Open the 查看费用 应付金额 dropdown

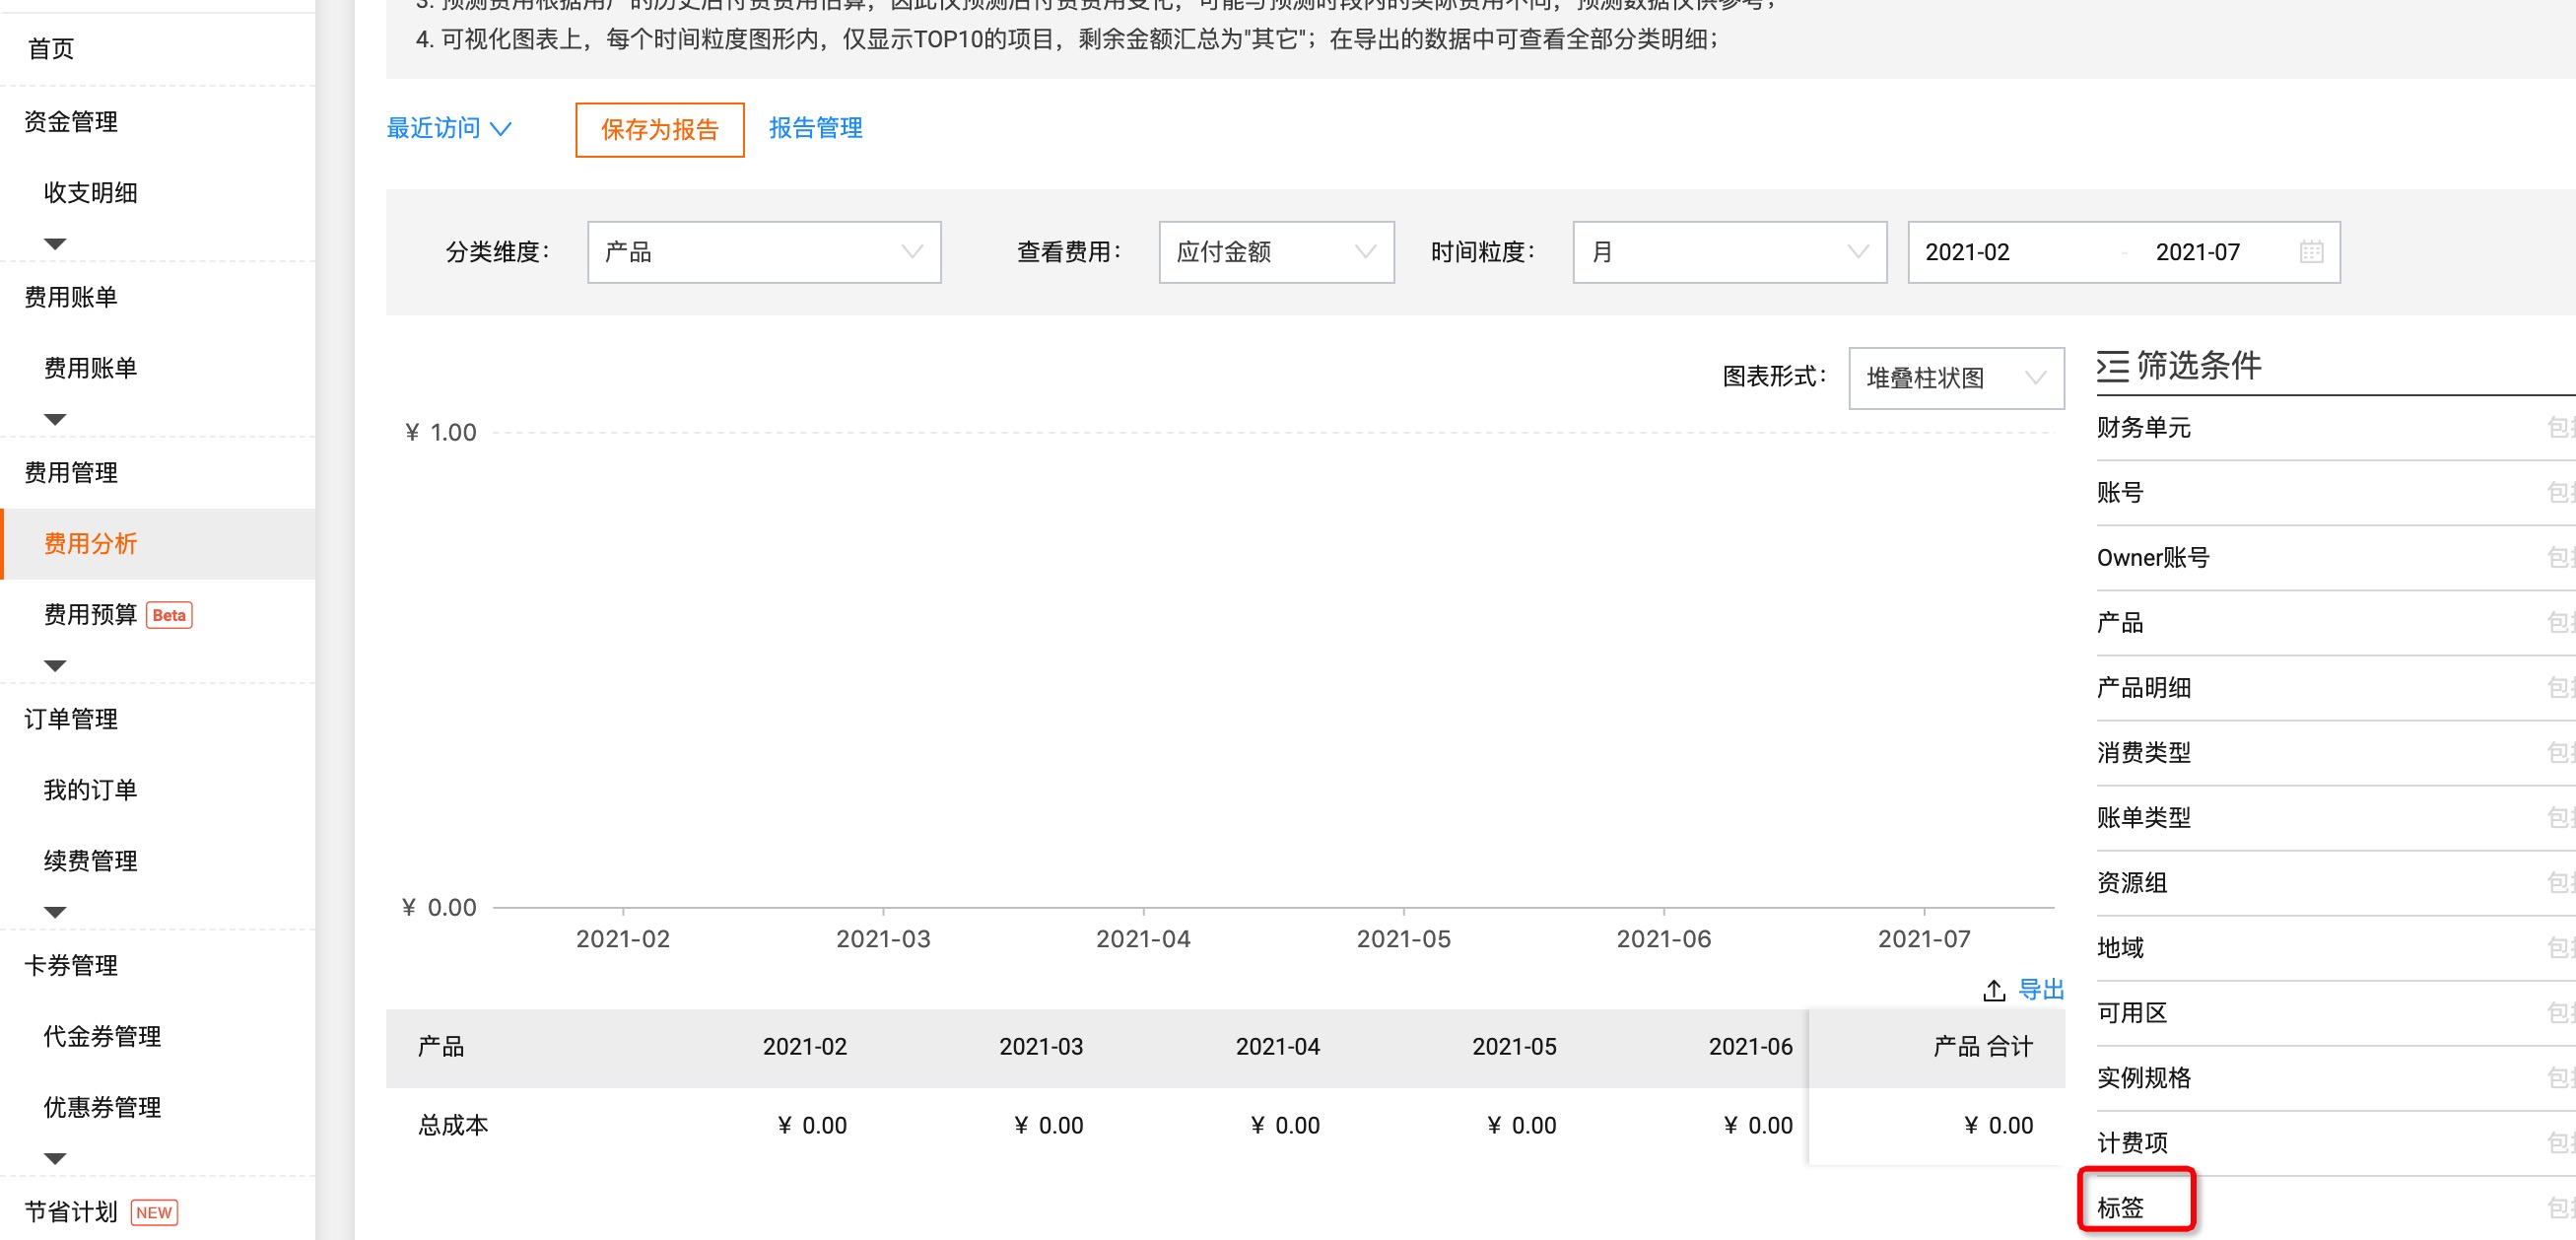[1276, 252]
